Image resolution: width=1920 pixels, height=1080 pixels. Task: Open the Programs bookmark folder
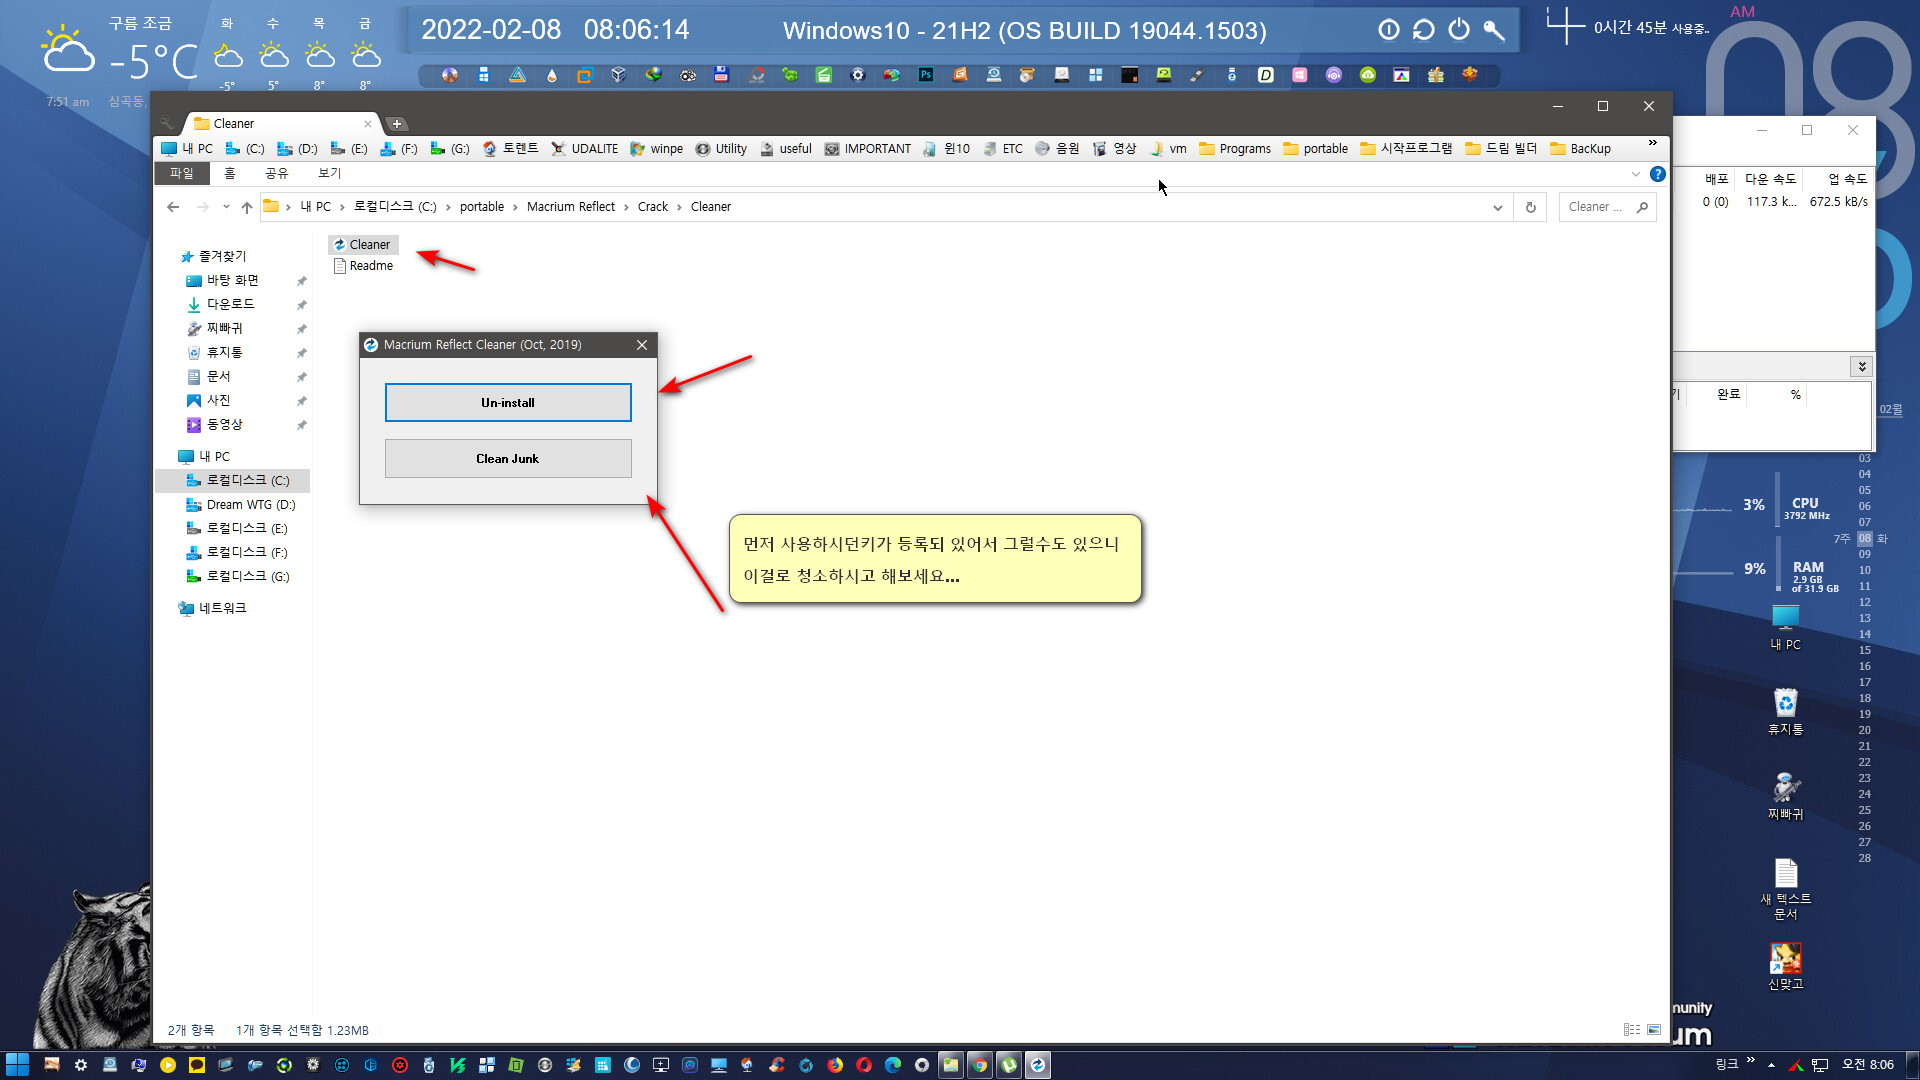1235,149
